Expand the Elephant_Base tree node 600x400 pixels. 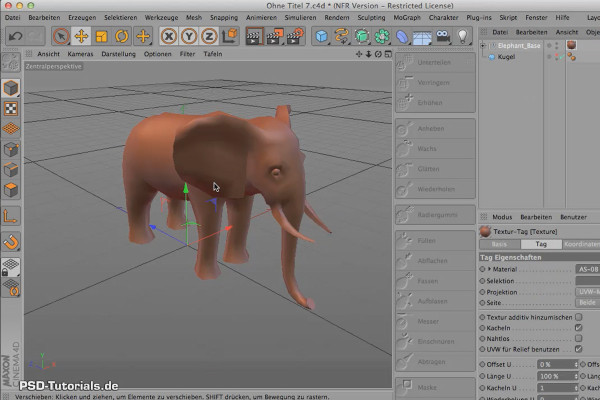click(483, 46)
